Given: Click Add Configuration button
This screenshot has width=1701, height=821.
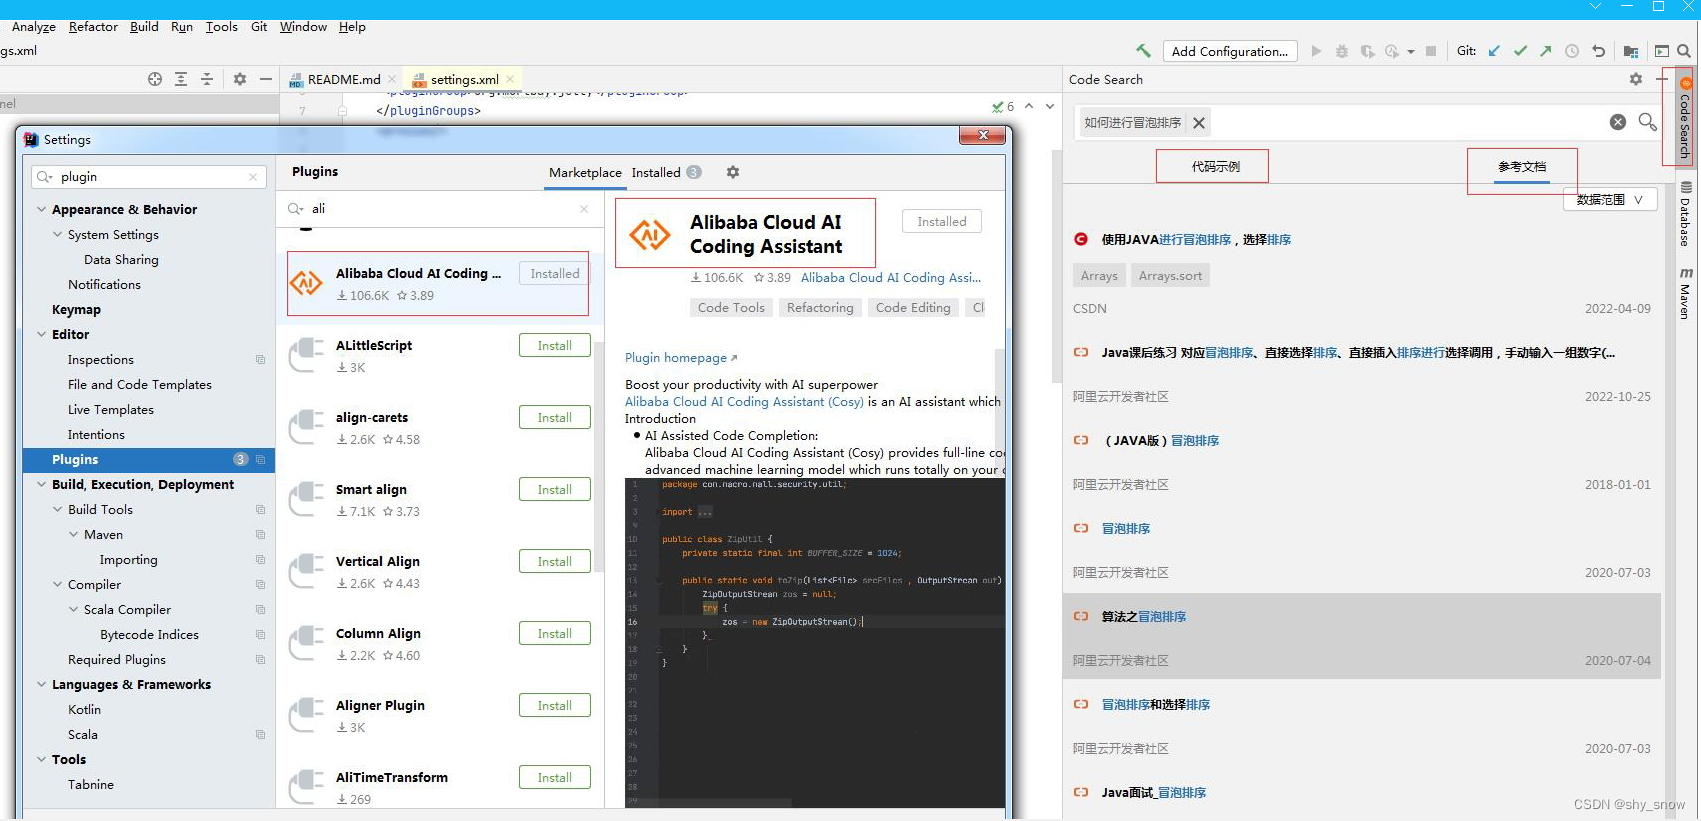Looking at the screenshot, I should [x=1230, y=51].
